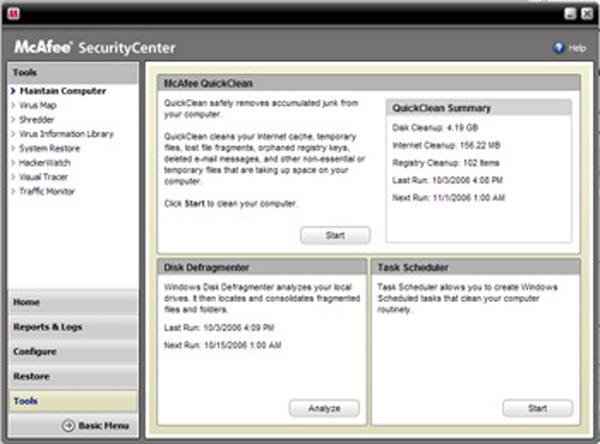This screenshot has height=444, width=600.
Task: Open Reports & Logs section
Action: pyautogui.click(x=73, y=327)
